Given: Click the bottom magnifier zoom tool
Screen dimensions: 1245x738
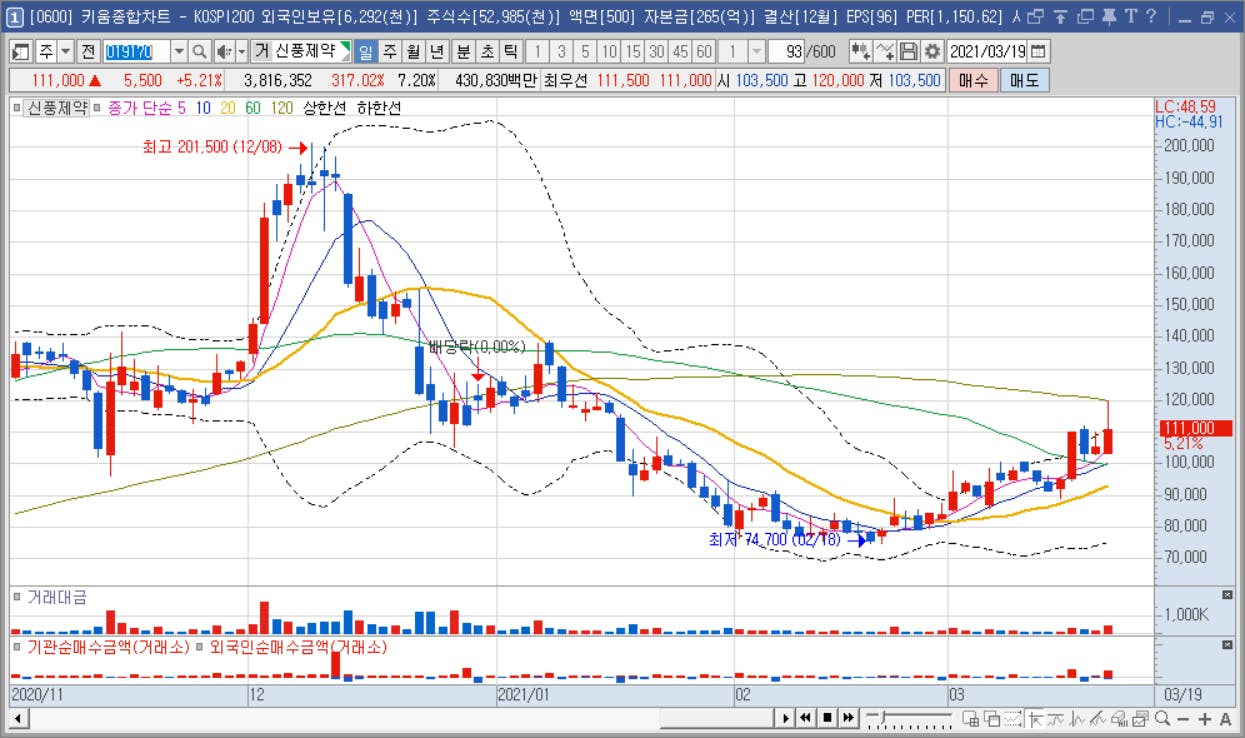Looking at the screenshot, I should point(1162,718).
